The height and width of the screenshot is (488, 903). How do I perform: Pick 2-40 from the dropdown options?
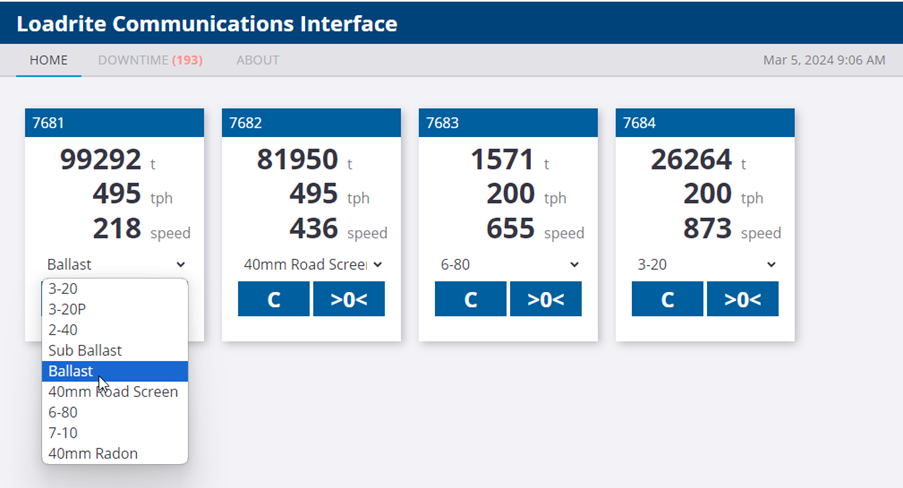tap(115, 330)
